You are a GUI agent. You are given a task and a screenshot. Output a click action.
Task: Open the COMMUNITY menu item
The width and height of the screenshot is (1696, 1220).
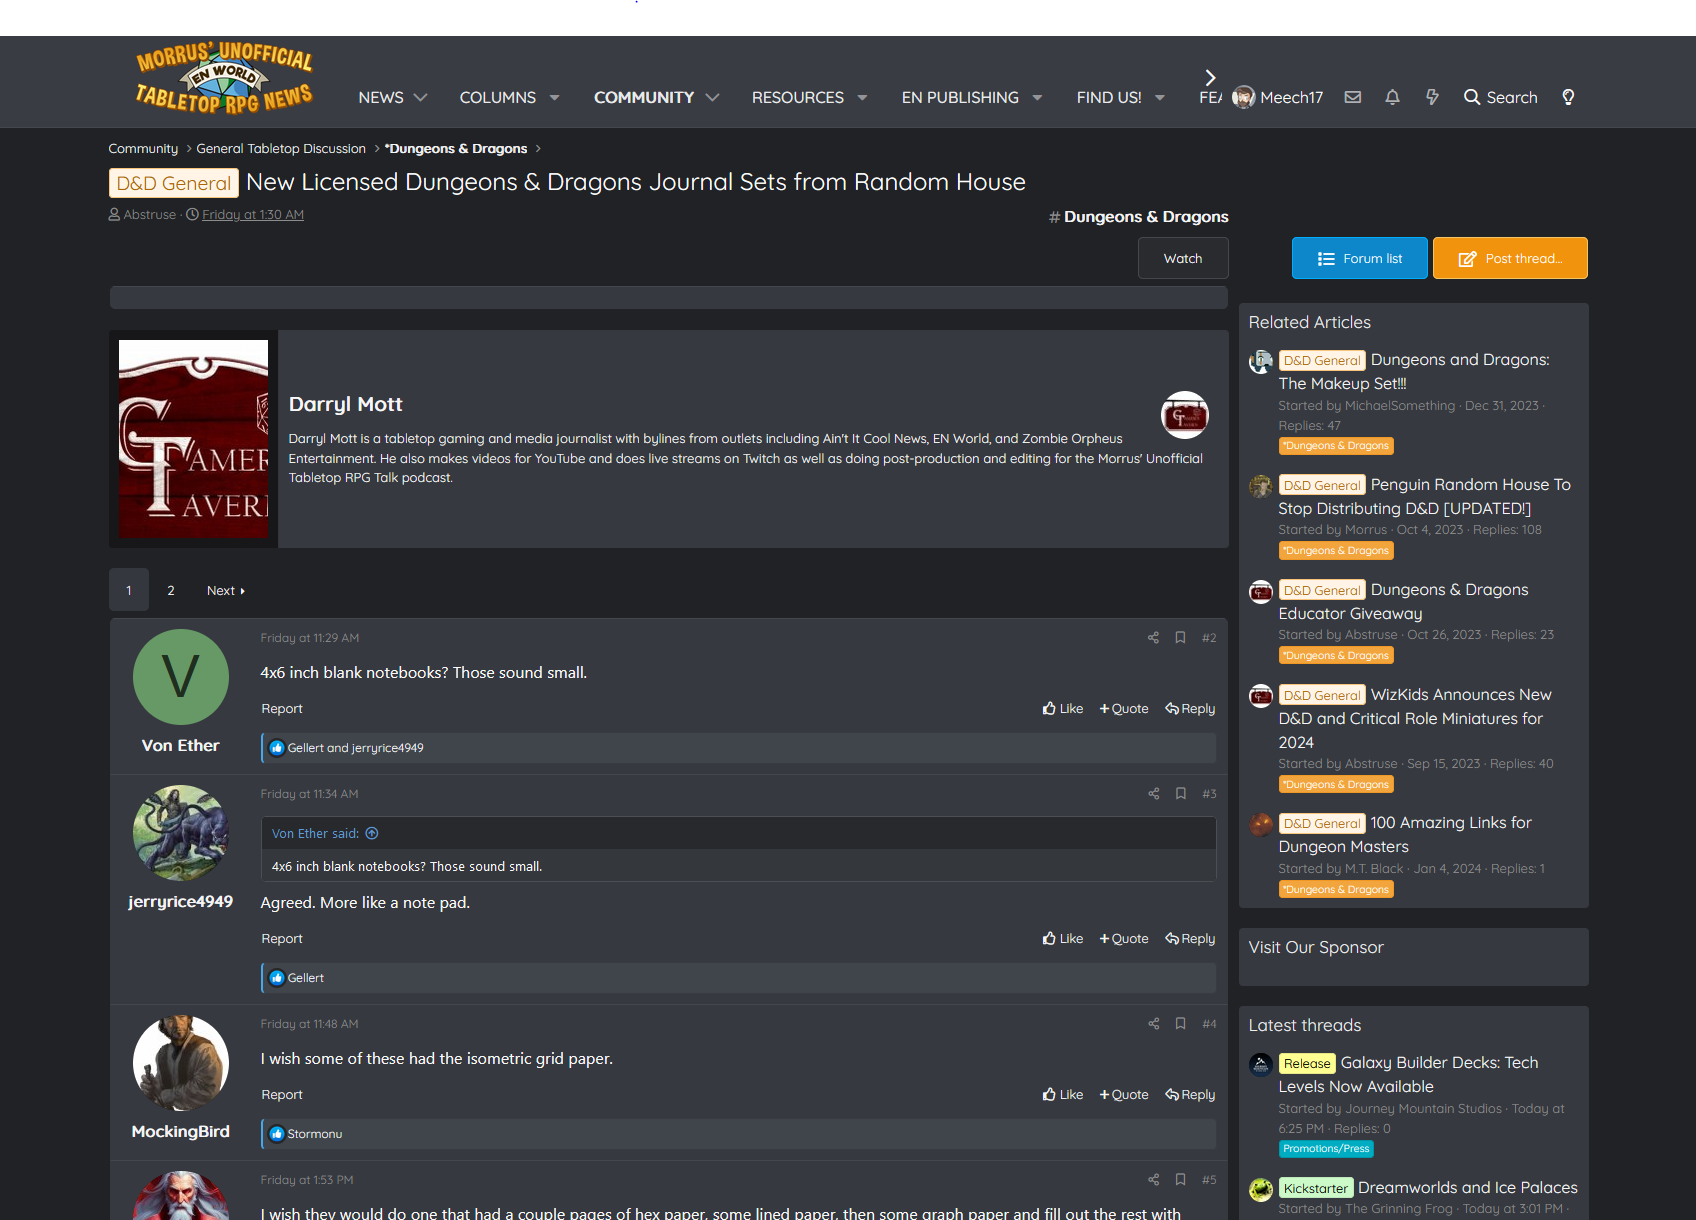point(644,98)
